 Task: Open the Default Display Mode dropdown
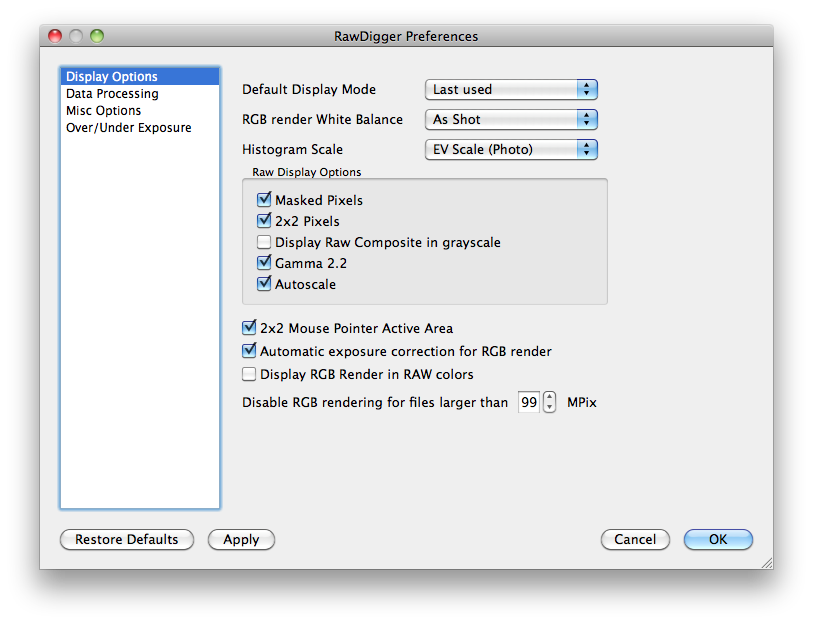click(511, 90)
